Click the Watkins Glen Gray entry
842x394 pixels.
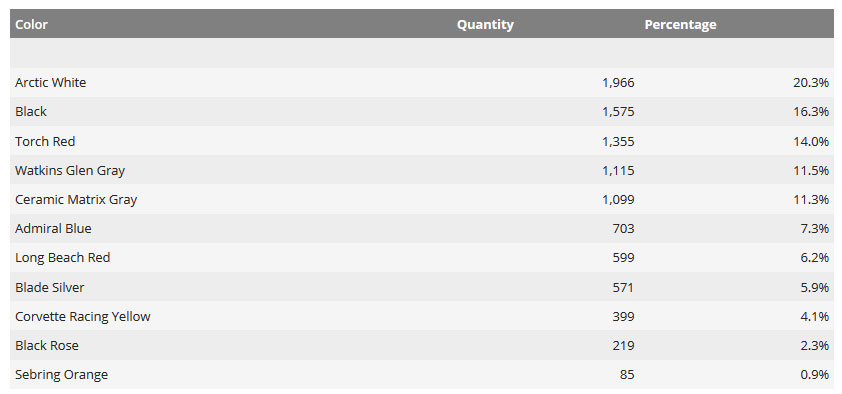point(70,171)
